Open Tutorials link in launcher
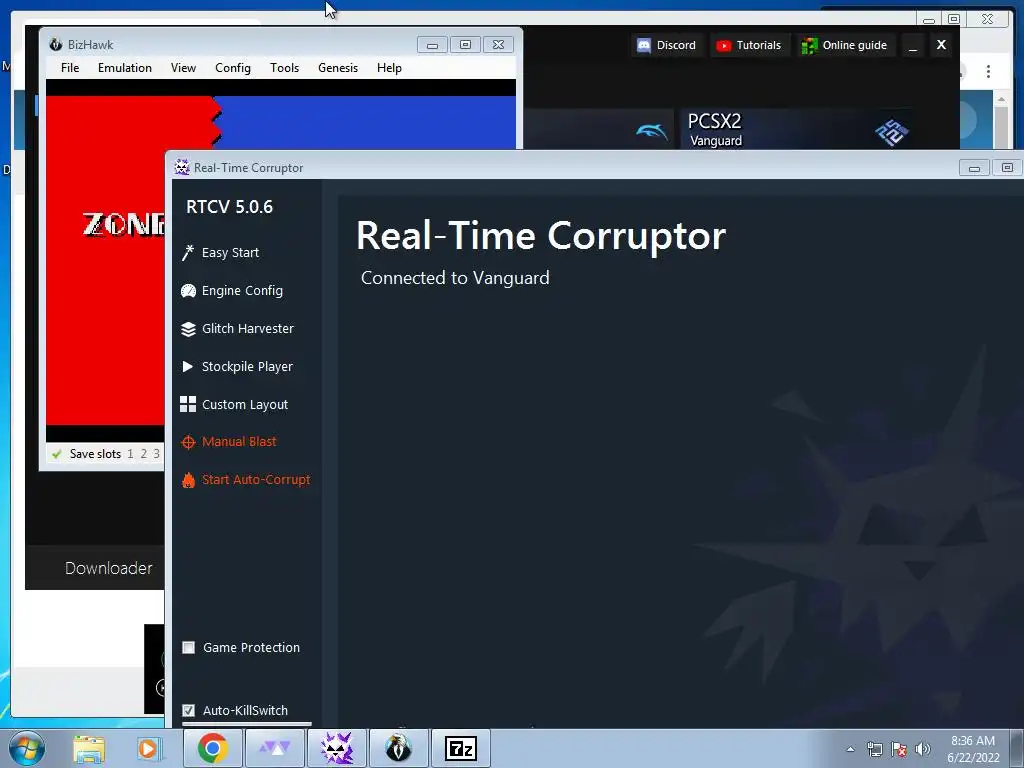 click(749, 45)
